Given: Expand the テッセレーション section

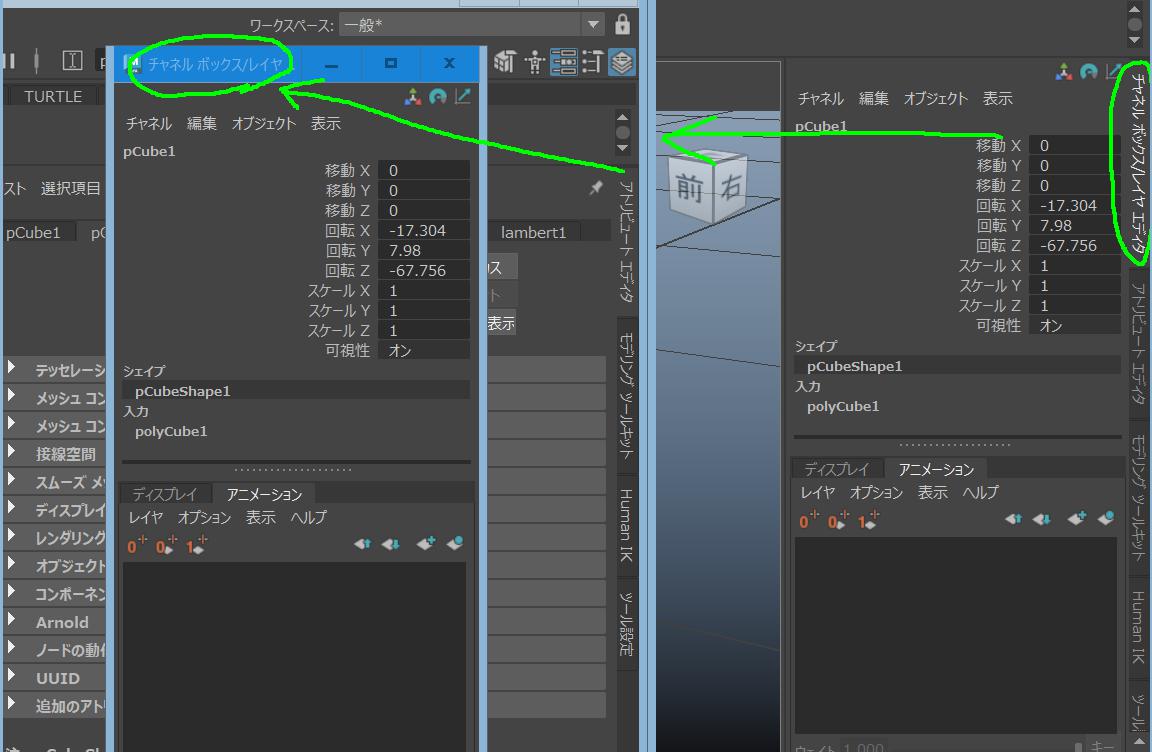Looking at the screenshot, I should point(11,366).
